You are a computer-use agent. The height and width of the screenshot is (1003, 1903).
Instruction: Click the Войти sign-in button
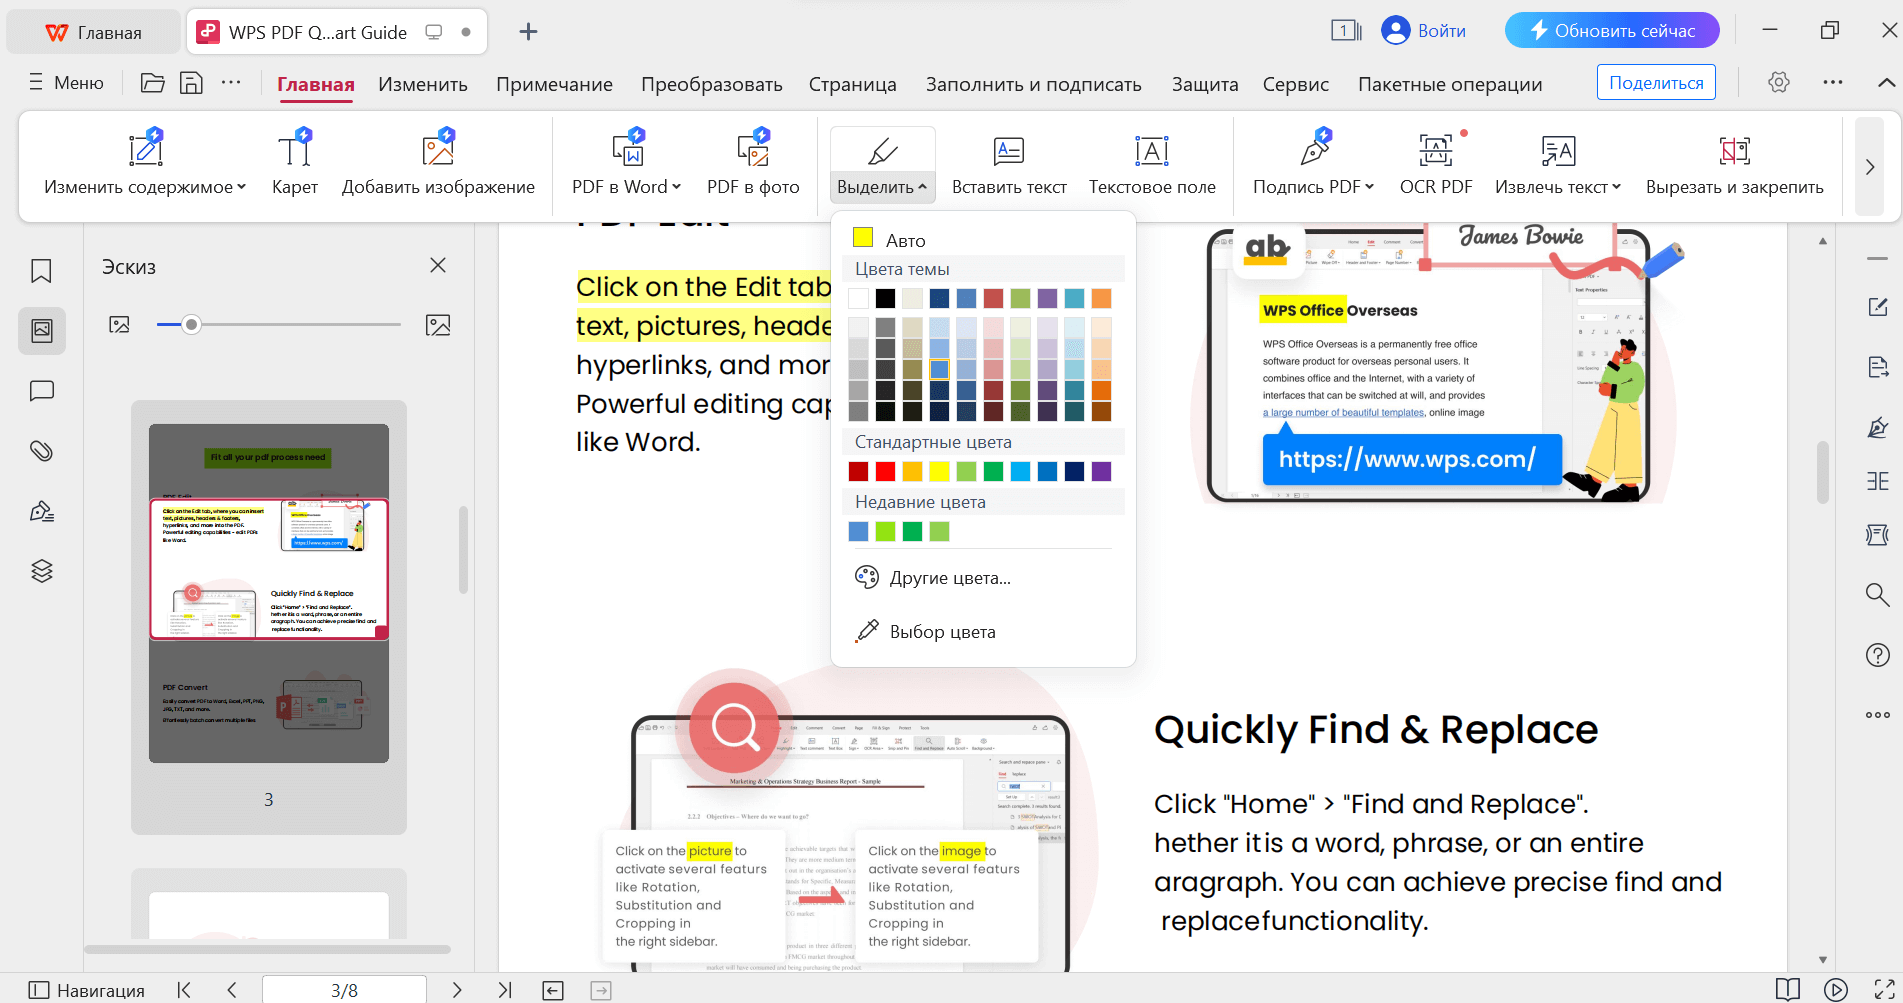click(1424, 31)
